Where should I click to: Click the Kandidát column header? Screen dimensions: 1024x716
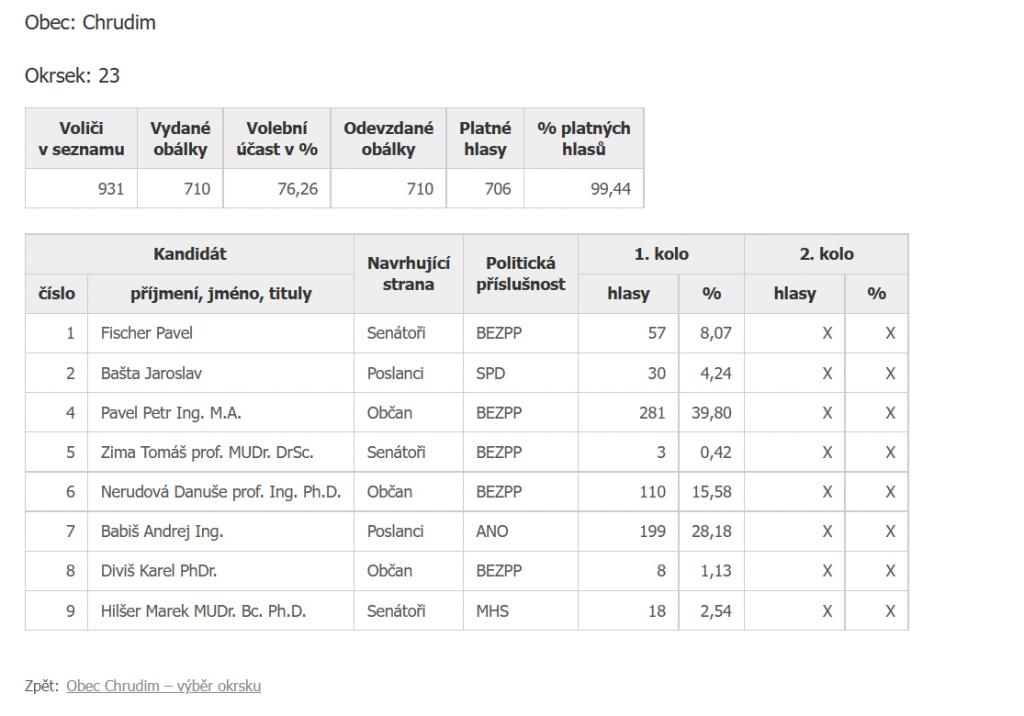tap(189, 254)
